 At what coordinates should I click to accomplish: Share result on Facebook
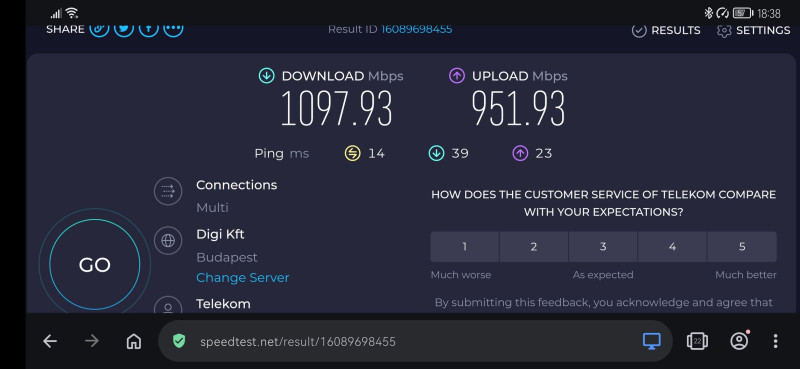(148, 30)
